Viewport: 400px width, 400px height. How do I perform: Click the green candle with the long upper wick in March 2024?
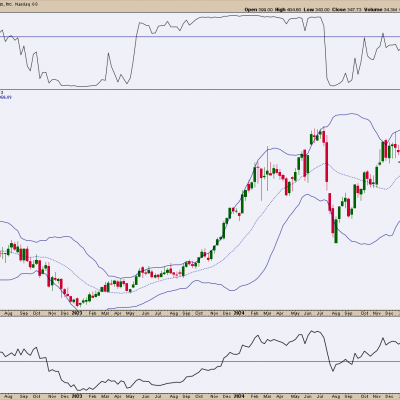267,168
